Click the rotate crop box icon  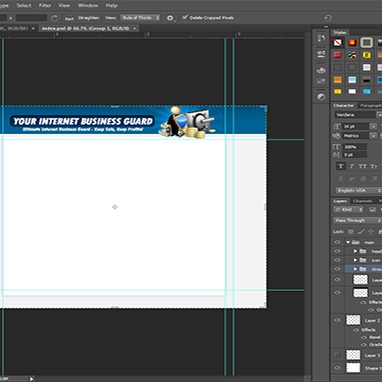point(55,18)
